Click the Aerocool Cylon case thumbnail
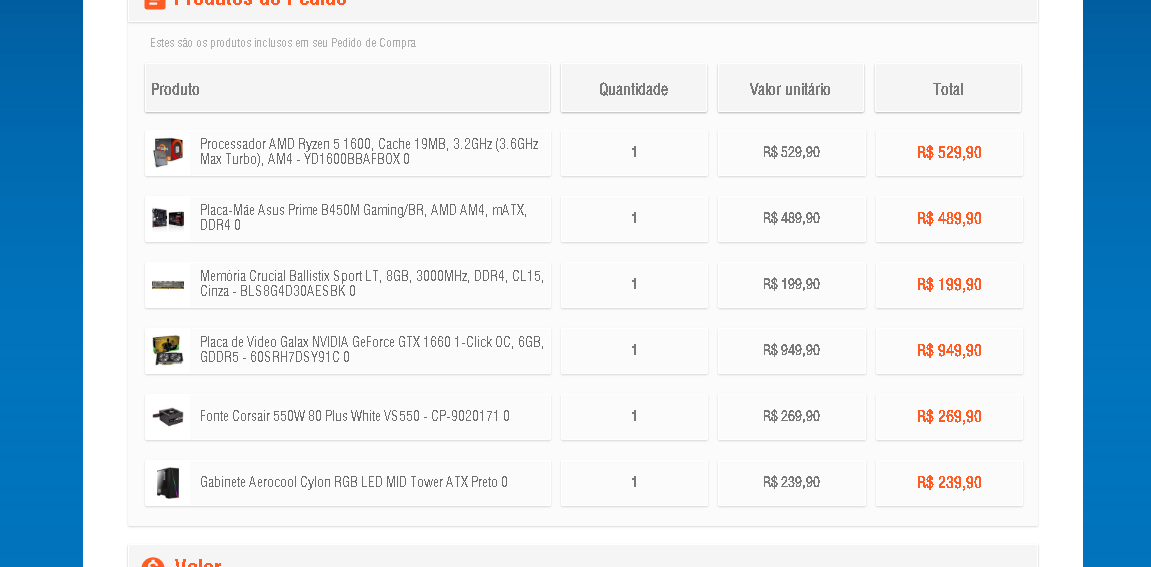Viewport: 1151px width, 567px height. (x=168, y=483)
